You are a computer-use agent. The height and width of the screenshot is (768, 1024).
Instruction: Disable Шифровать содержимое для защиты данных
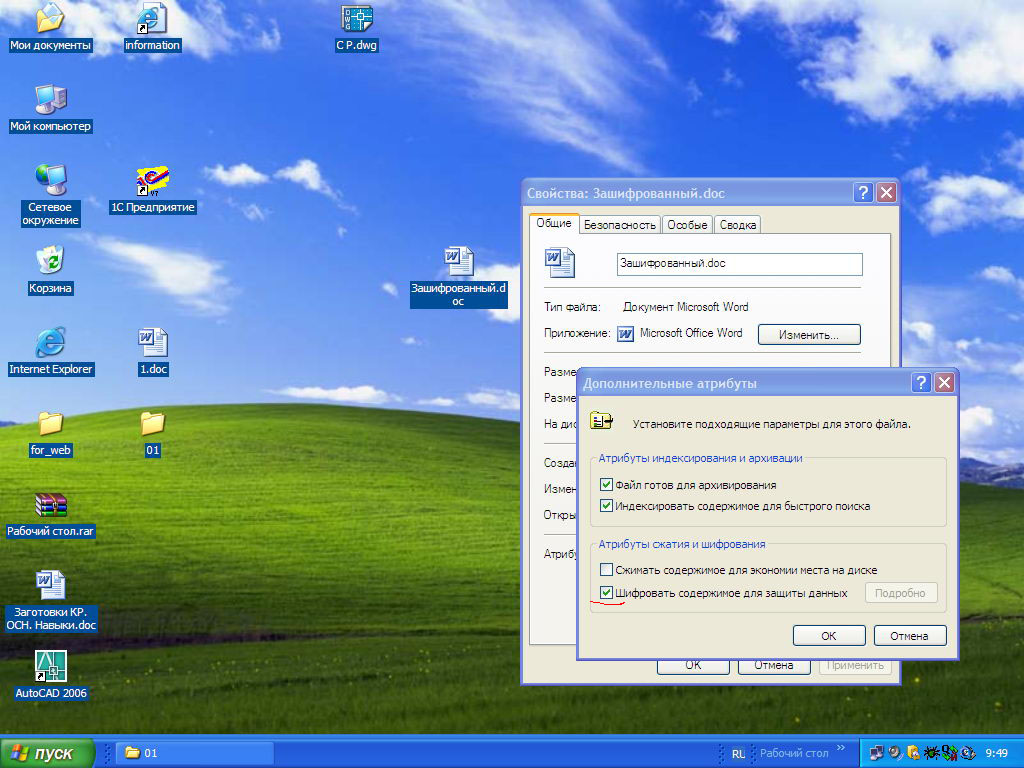[x=606, y=593]
